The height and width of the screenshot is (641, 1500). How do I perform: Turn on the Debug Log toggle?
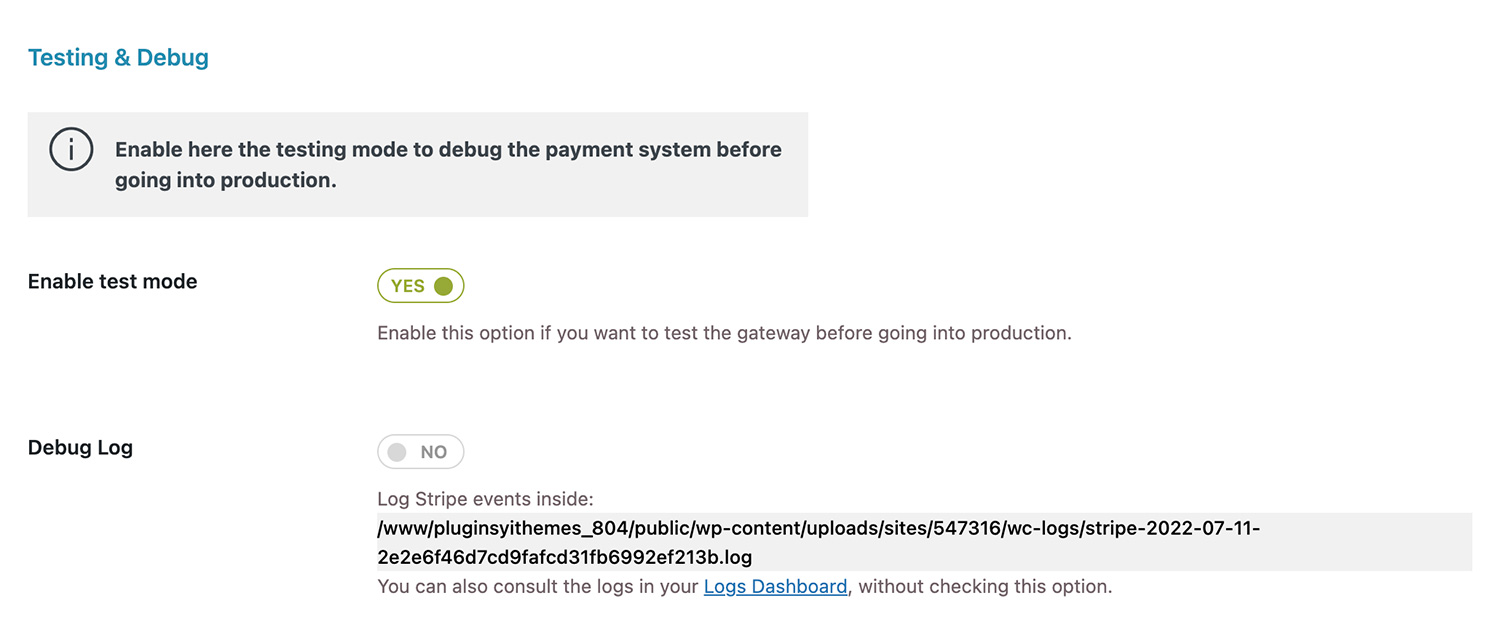(x=421, y=452)
